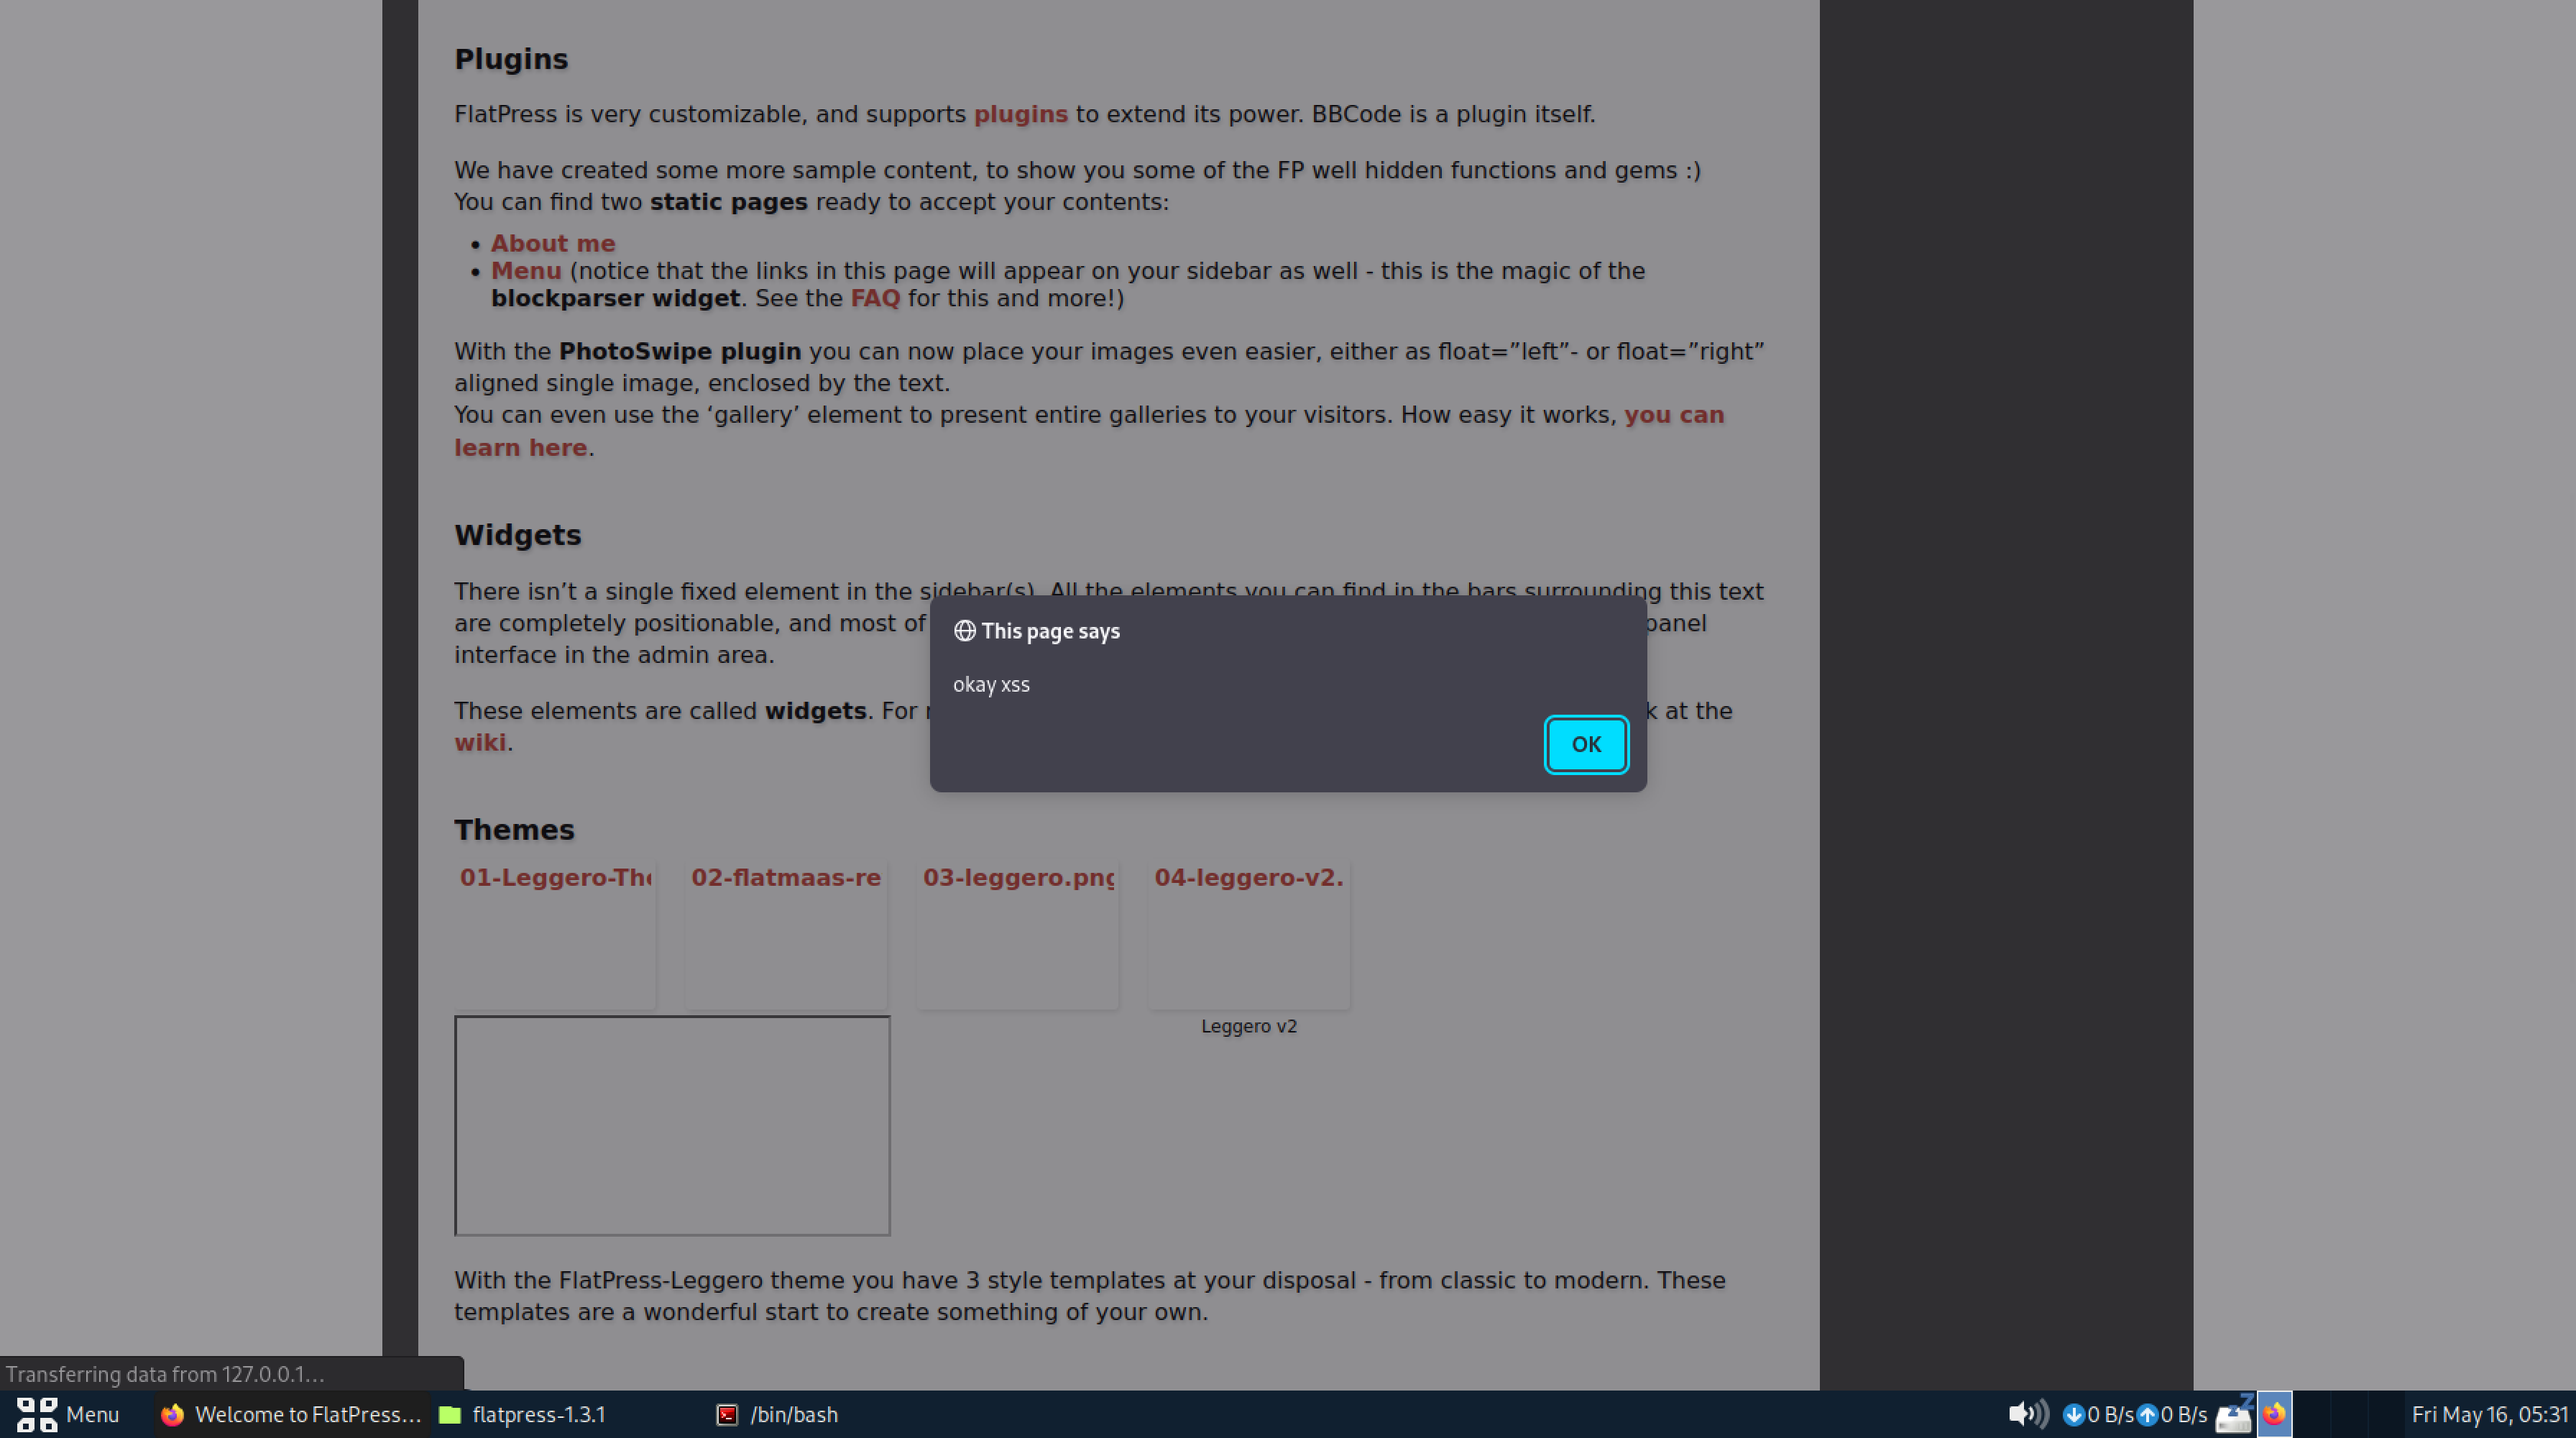Viewport: 2576px width, 1438px height.
Task: Follow the 'Menu' static page link
Action: [526, 271]
